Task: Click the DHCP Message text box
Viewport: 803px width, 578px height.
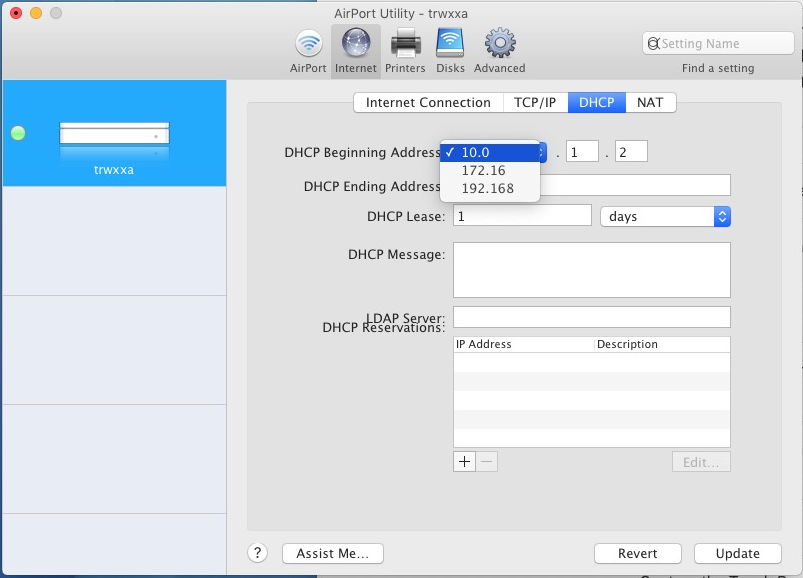Action: pos(591,270)
